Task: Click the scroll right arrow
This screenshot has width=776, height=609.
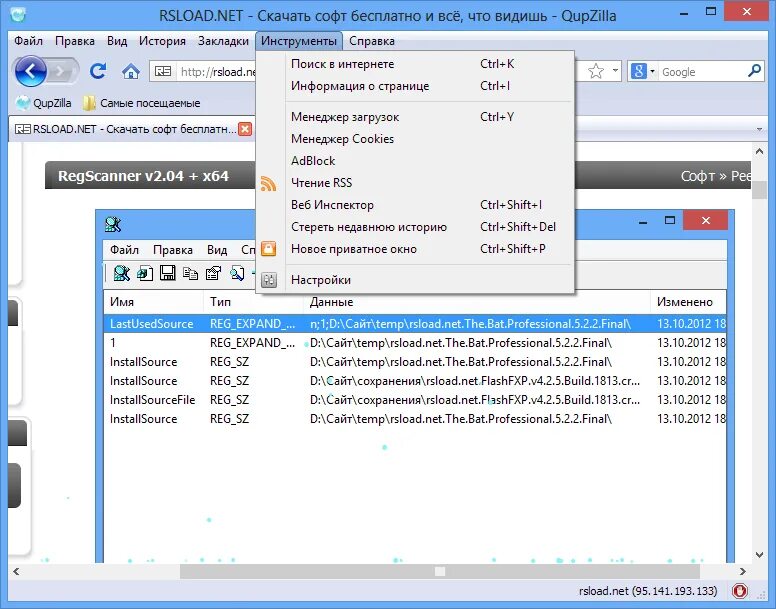Action: [x=742, y=571]
